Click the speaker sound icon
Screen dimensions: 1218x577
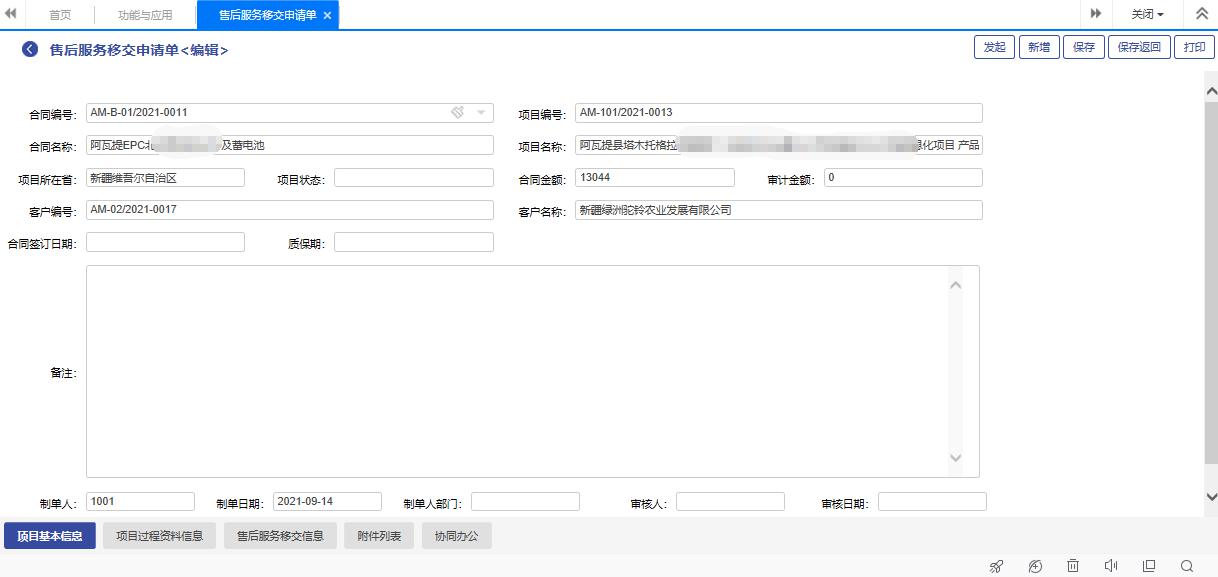[x=1110, y=566]
